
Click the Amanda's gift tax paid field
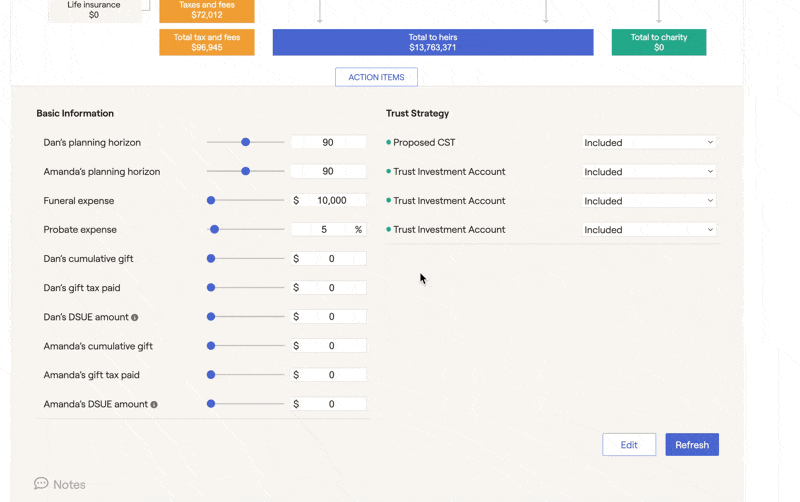[328, 375]
